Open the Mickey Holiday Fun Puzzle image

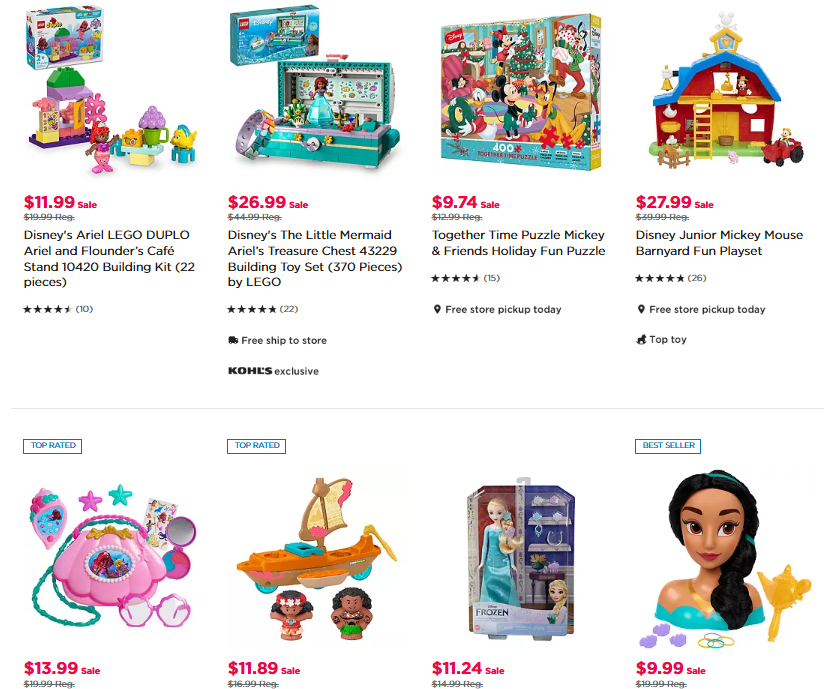[521, 92]
